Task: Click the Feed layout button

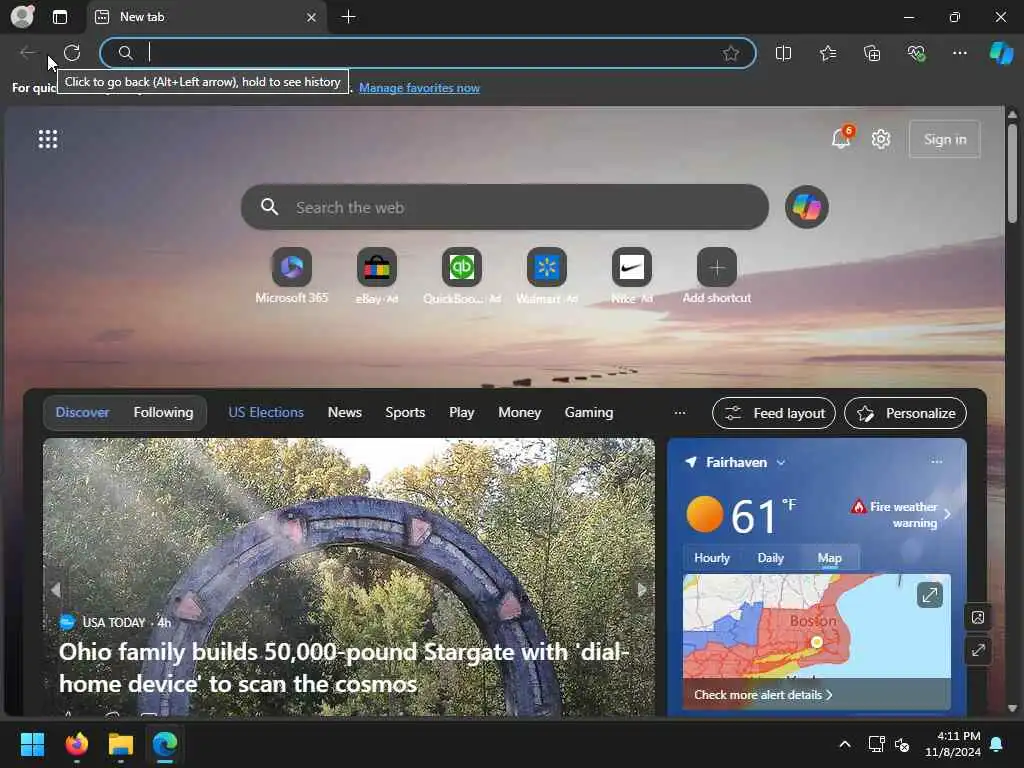Action: coord(773,413)
